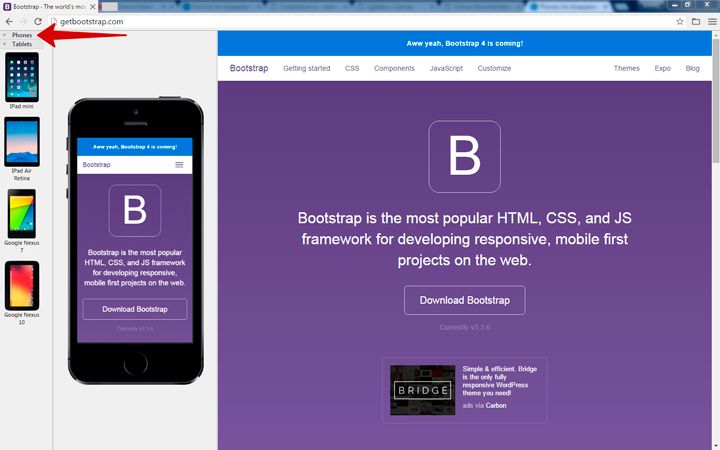Click the browser forward arrow
The image size is (720, 450).
pos(23,21)
